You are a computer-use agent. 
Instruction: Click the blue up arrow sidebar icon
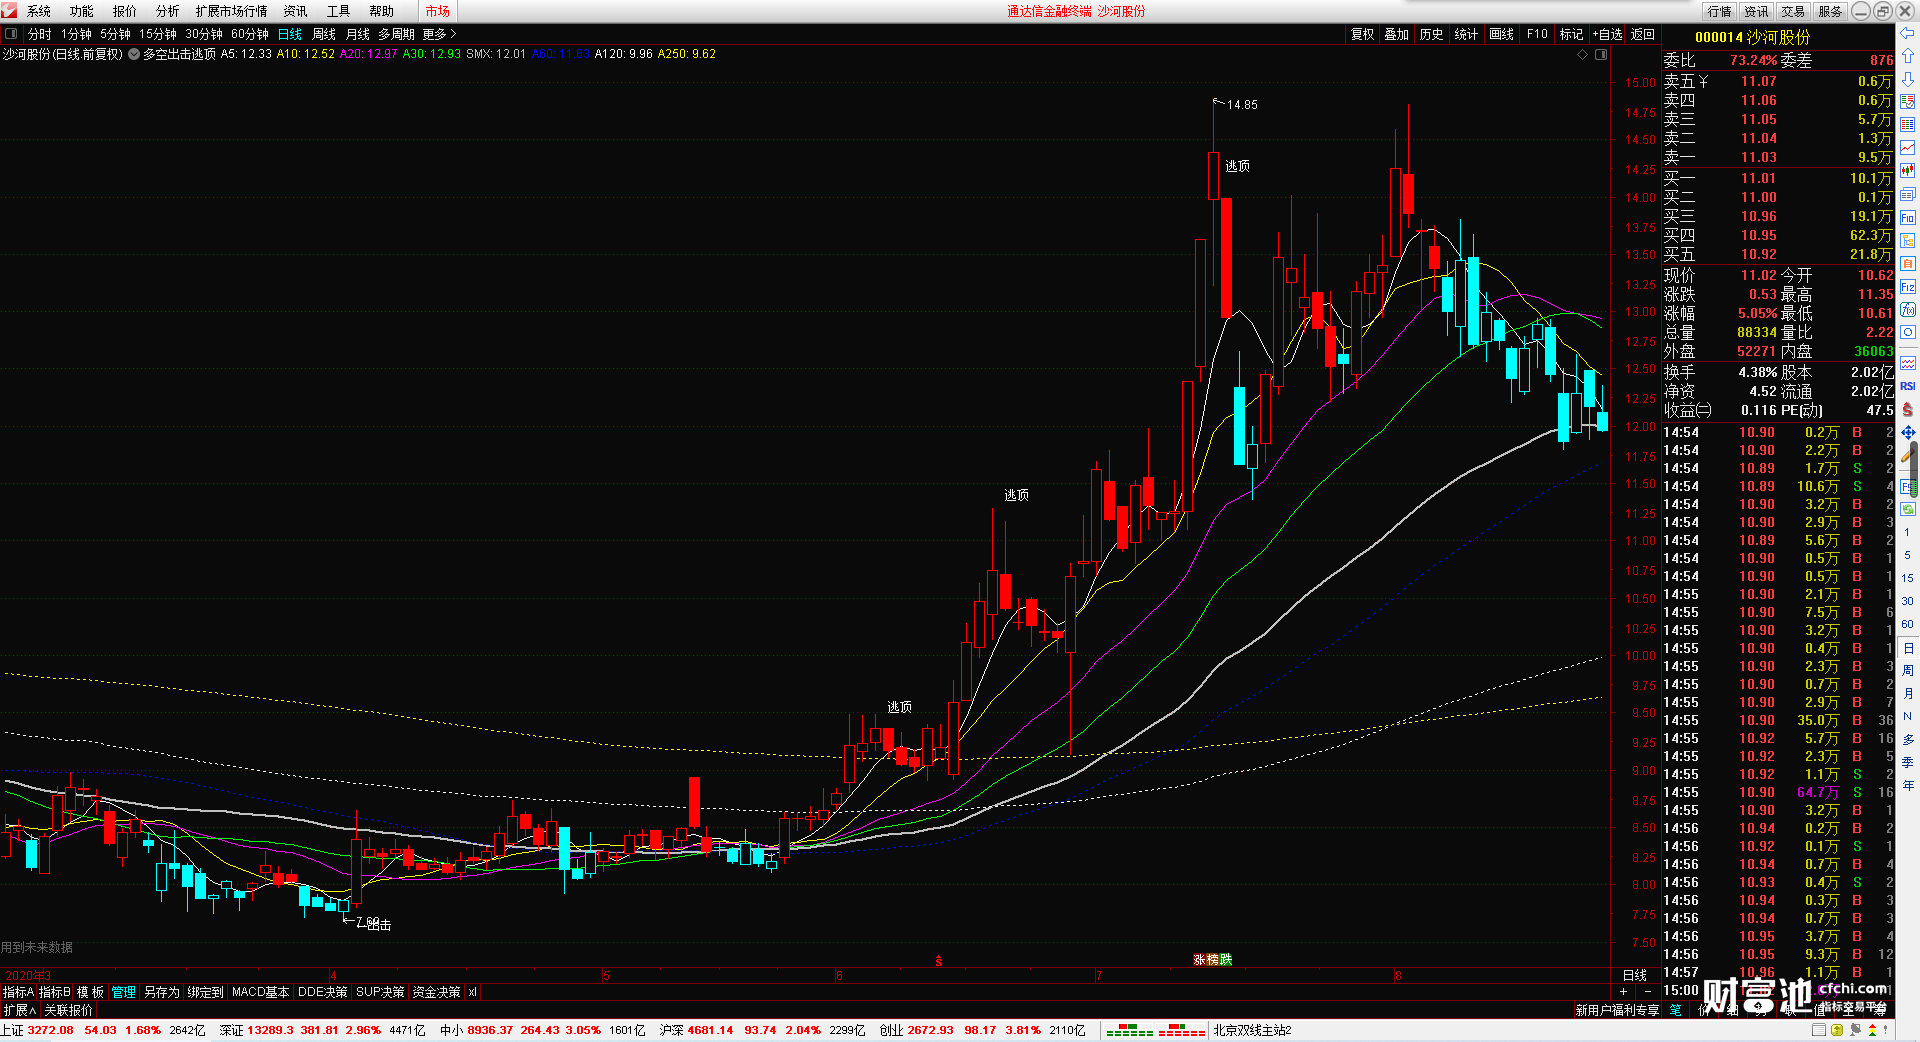point(1907,56)
